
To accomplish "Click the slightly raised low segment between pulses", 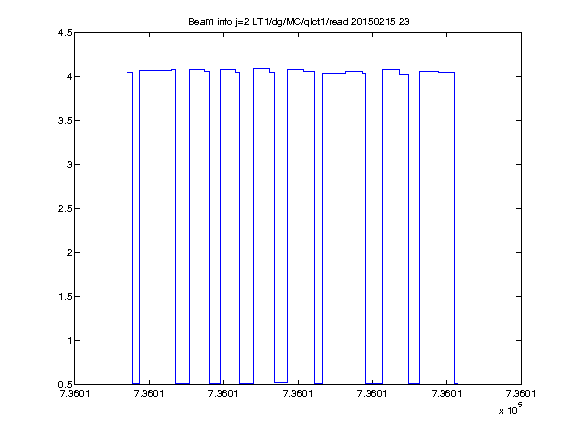I will point(281,382).
